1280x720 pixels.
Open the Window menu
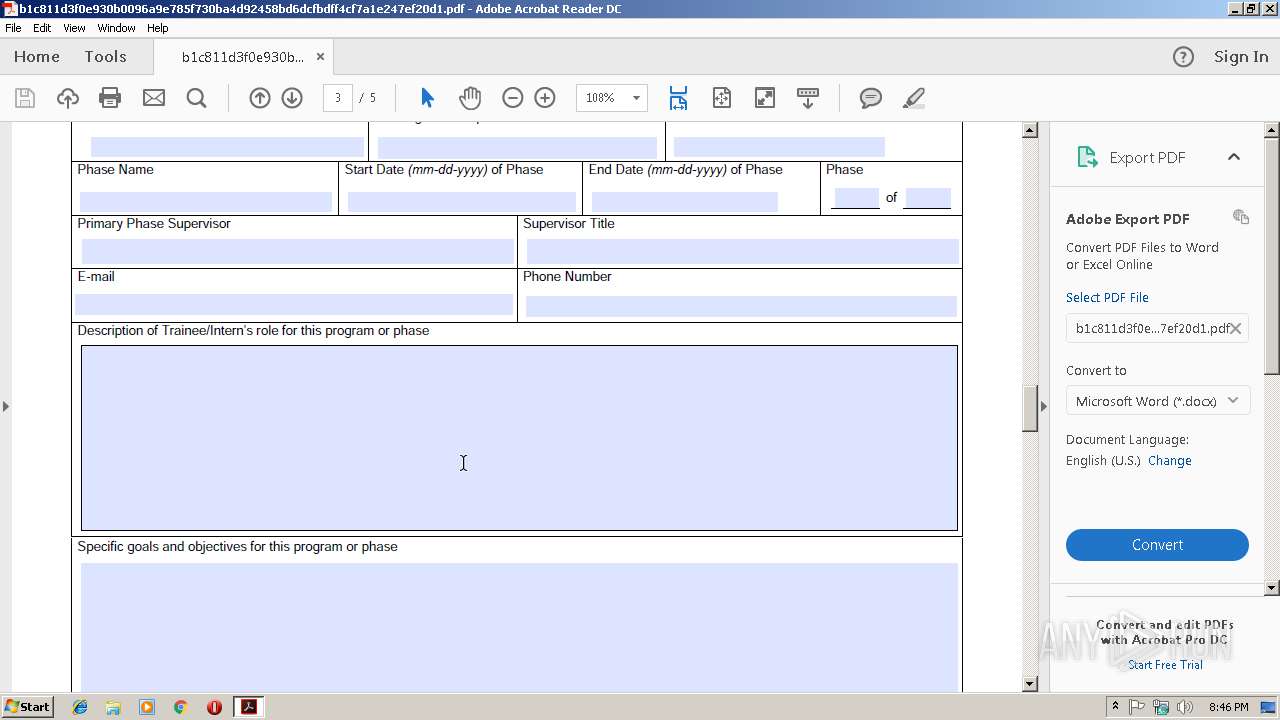pyautogui.click(x=116, y=28)
